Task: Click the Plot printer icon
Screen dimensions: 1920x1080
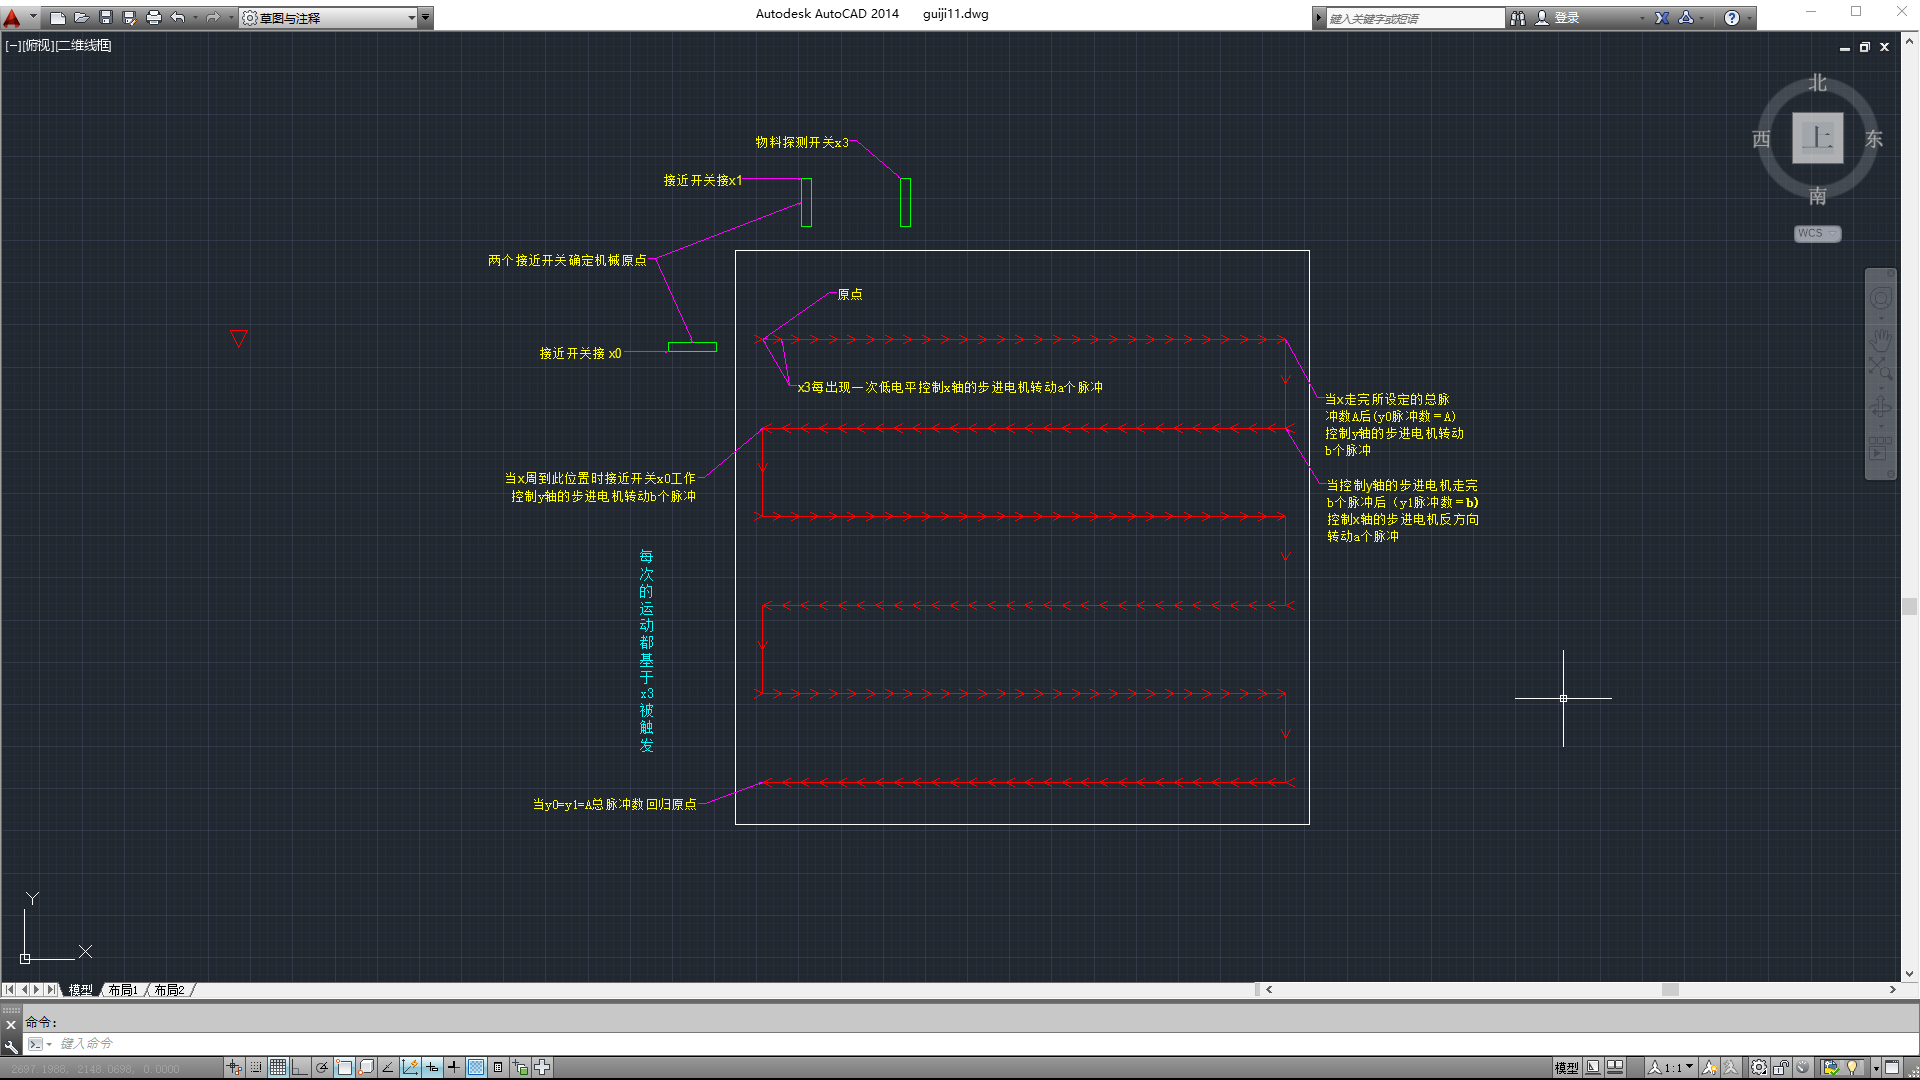Action: 154,17
